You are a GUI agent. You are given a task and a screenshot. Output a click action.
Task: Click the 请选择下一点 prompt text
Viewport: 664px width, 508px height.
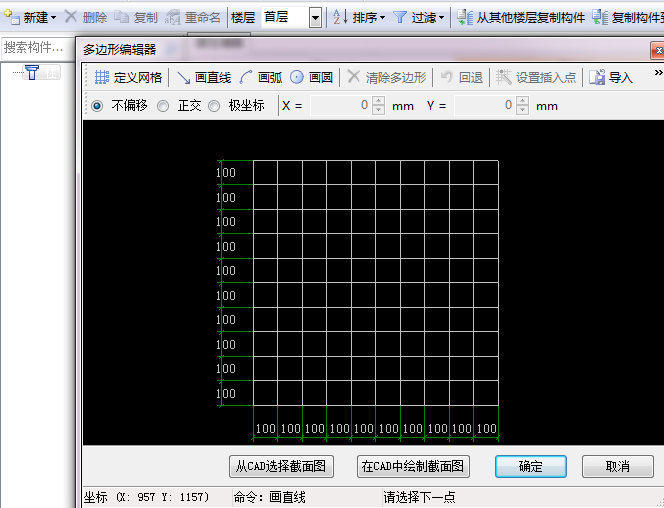click(x=419, y=497)
